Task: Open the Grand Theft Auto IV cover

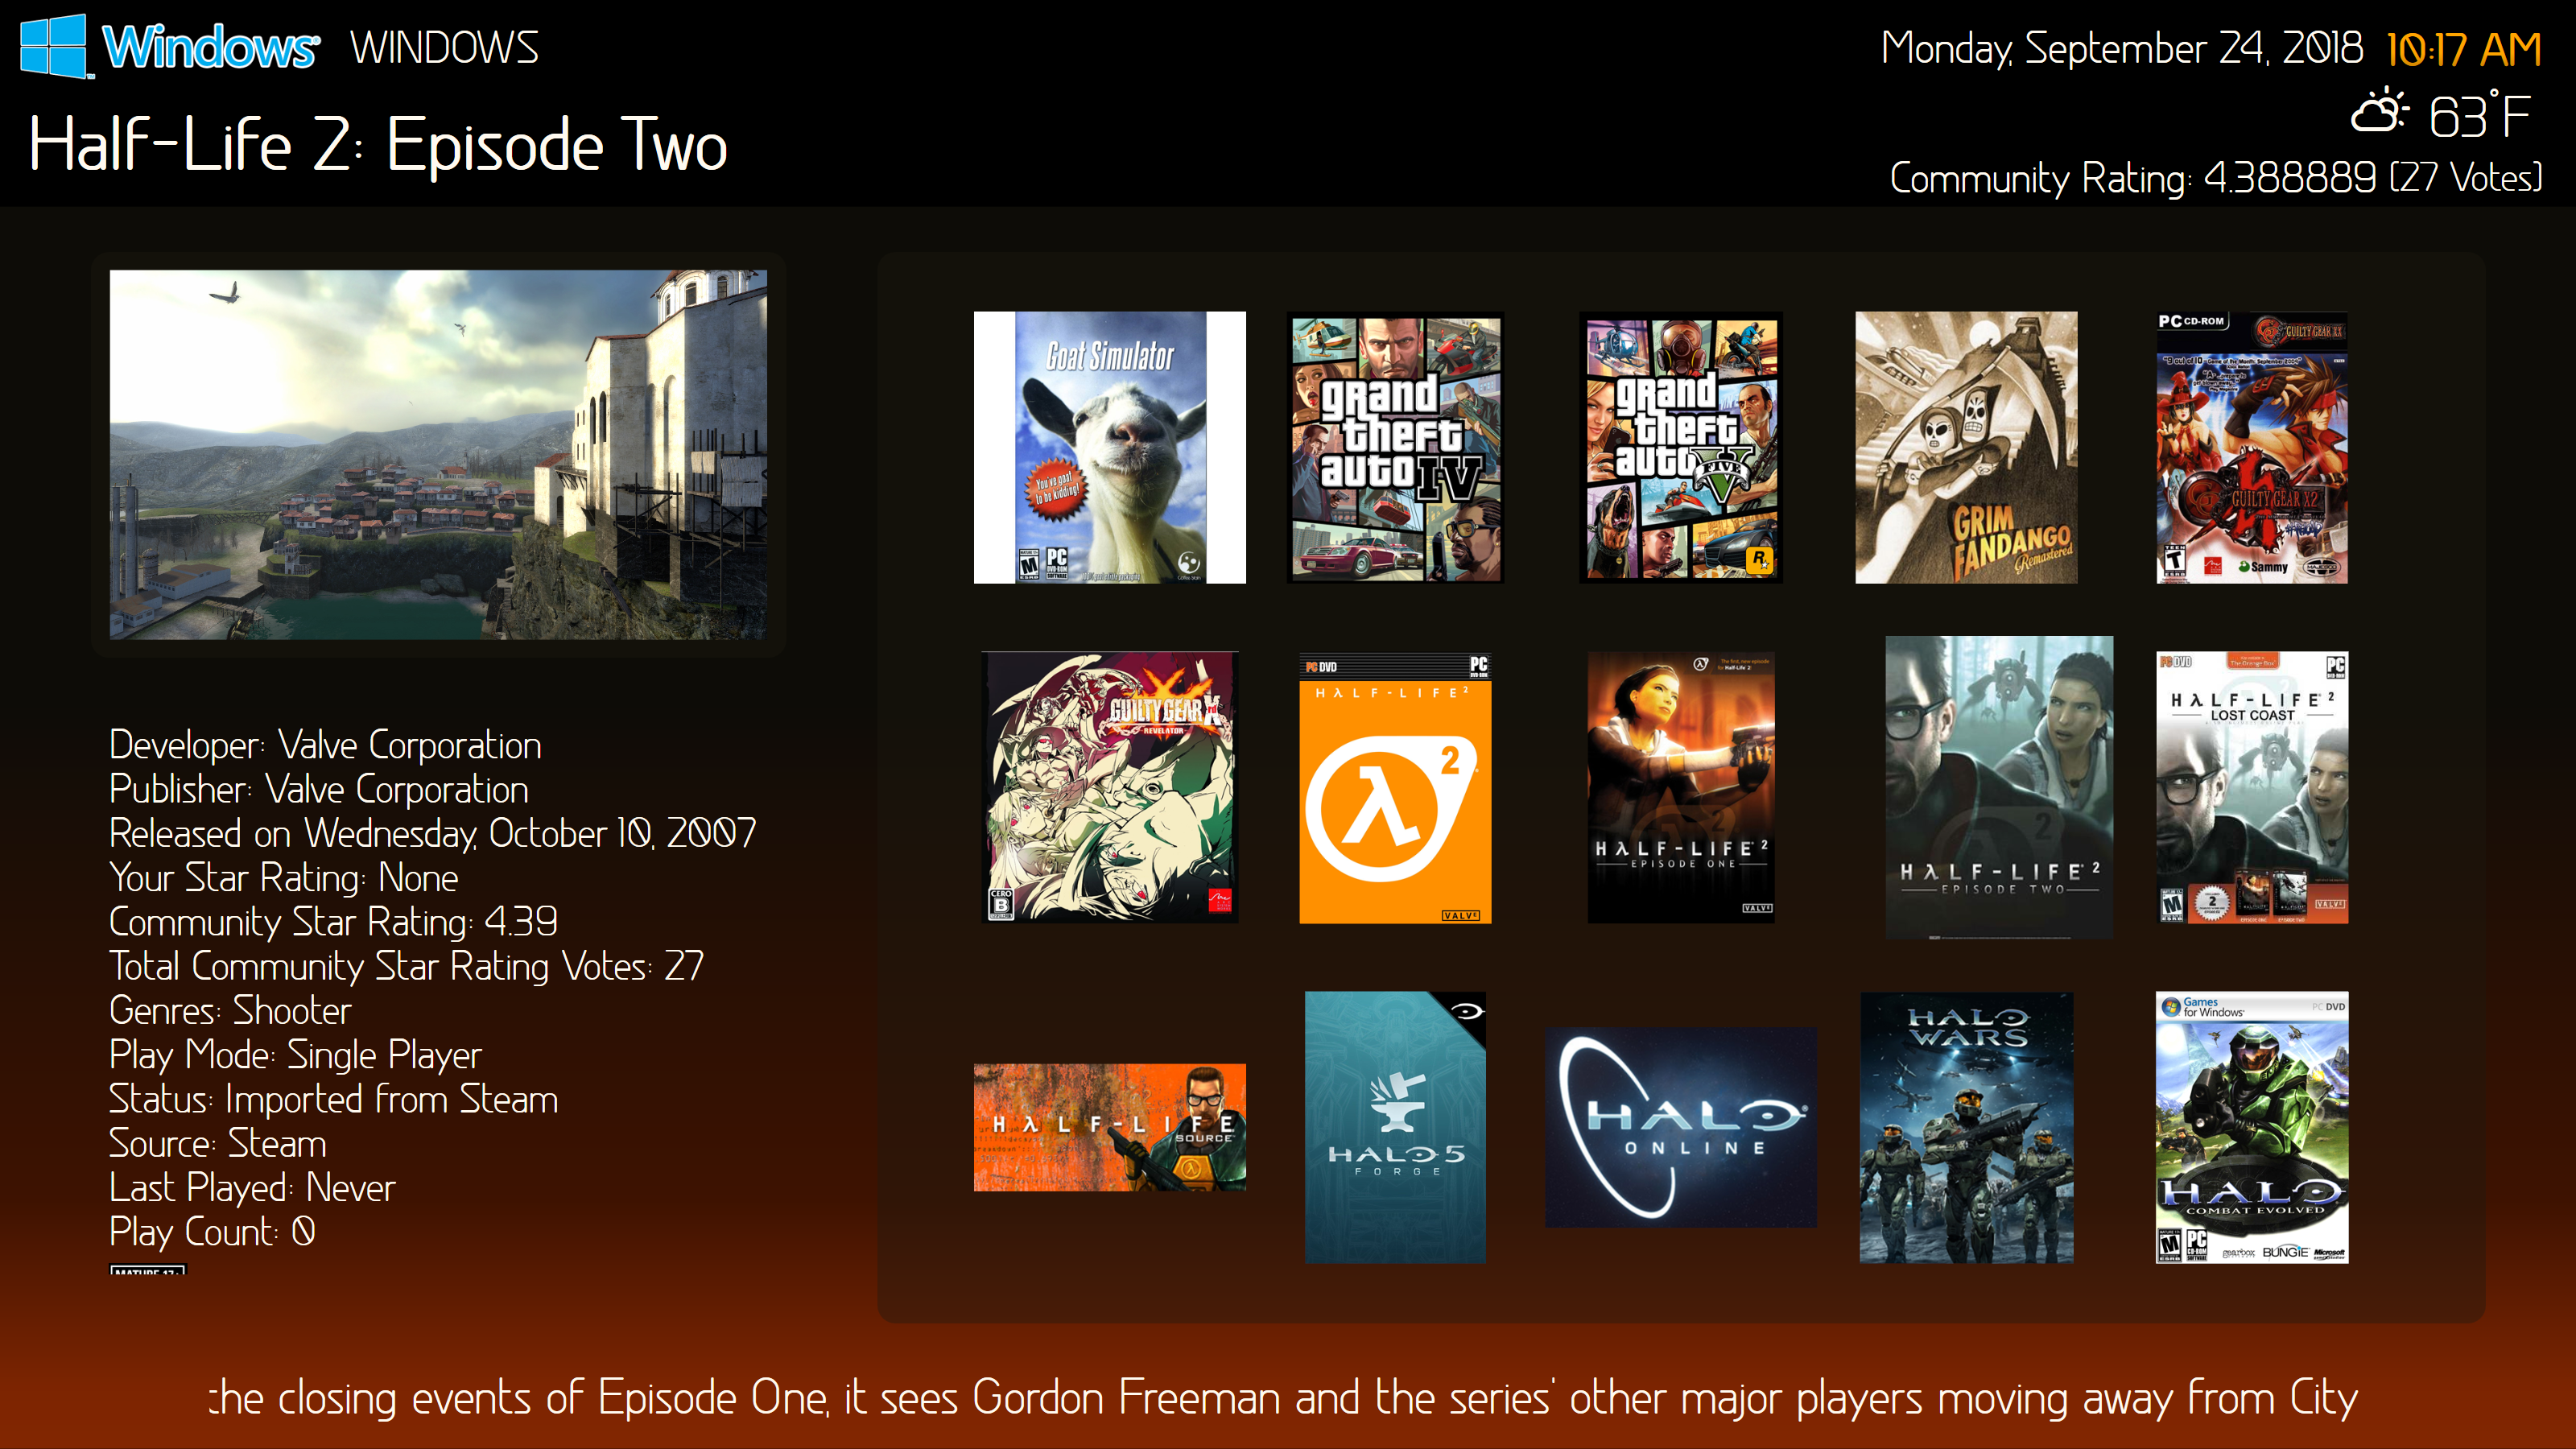Action: coord(1395,447)
